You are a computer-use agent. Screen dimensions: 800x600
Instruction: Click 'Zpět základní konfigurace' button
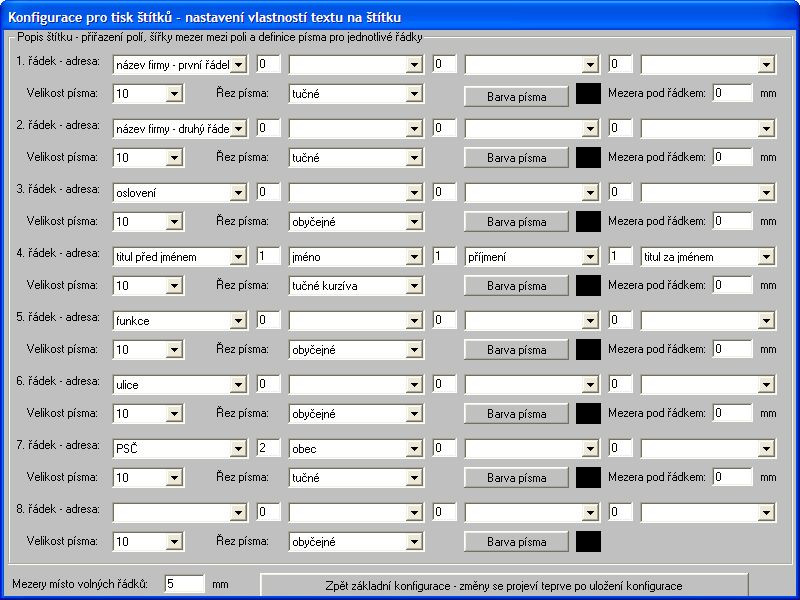coord(504,586)
